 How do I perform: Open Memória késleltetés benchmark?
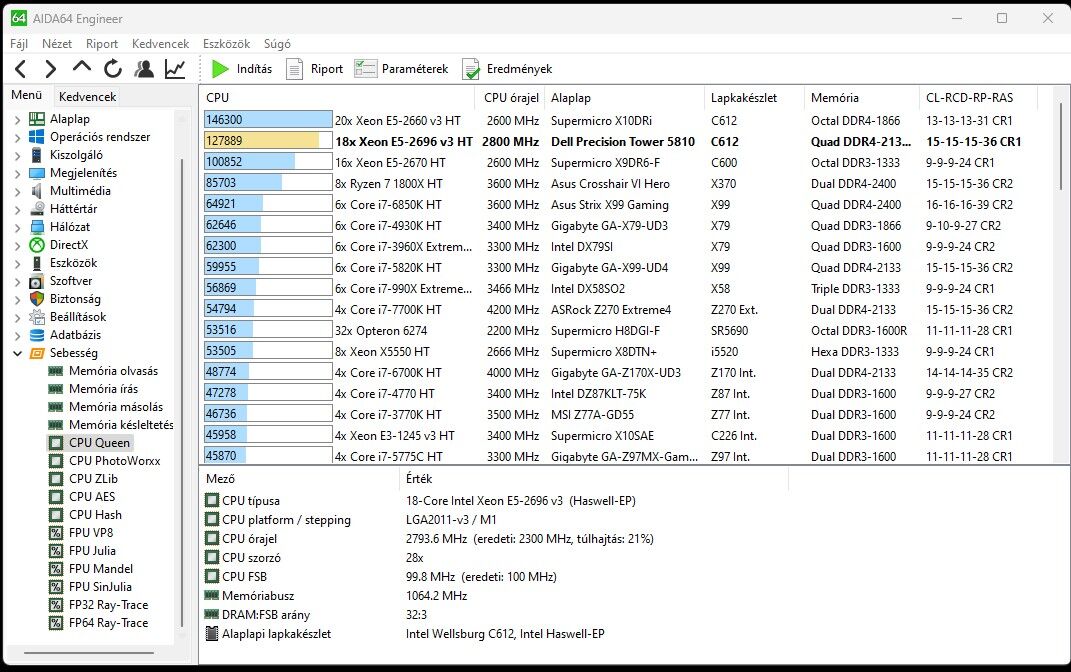click(x=121, y=425)
